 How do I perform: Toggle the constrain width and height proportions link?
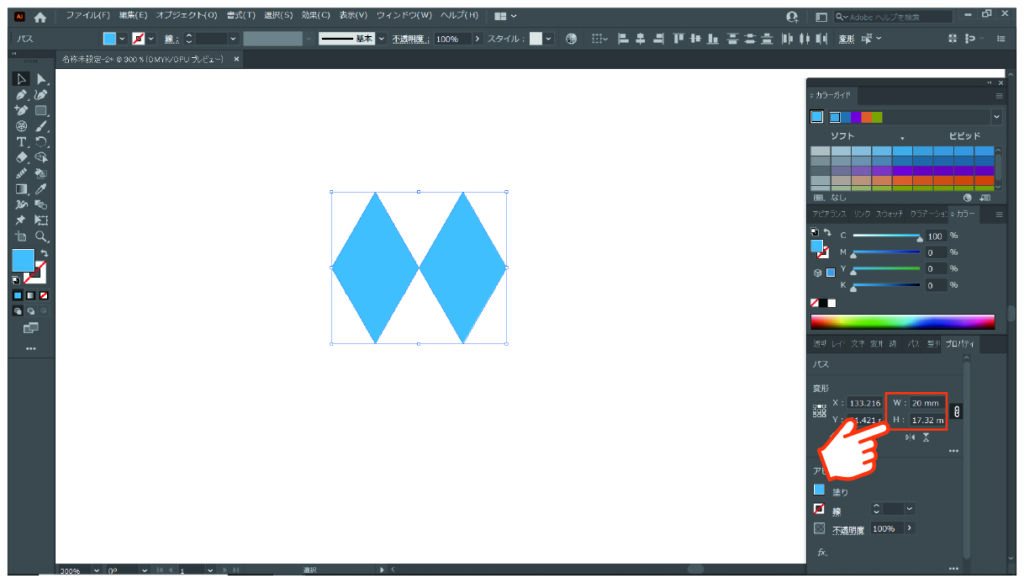point(956,411)
